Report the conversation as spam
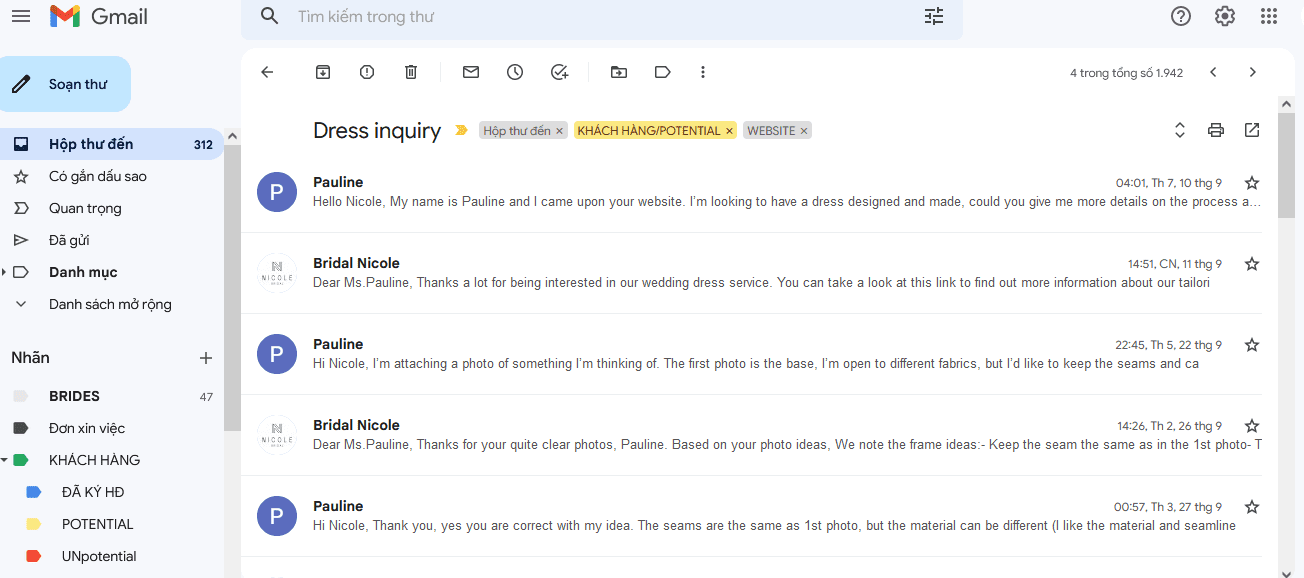 point(367,72)
